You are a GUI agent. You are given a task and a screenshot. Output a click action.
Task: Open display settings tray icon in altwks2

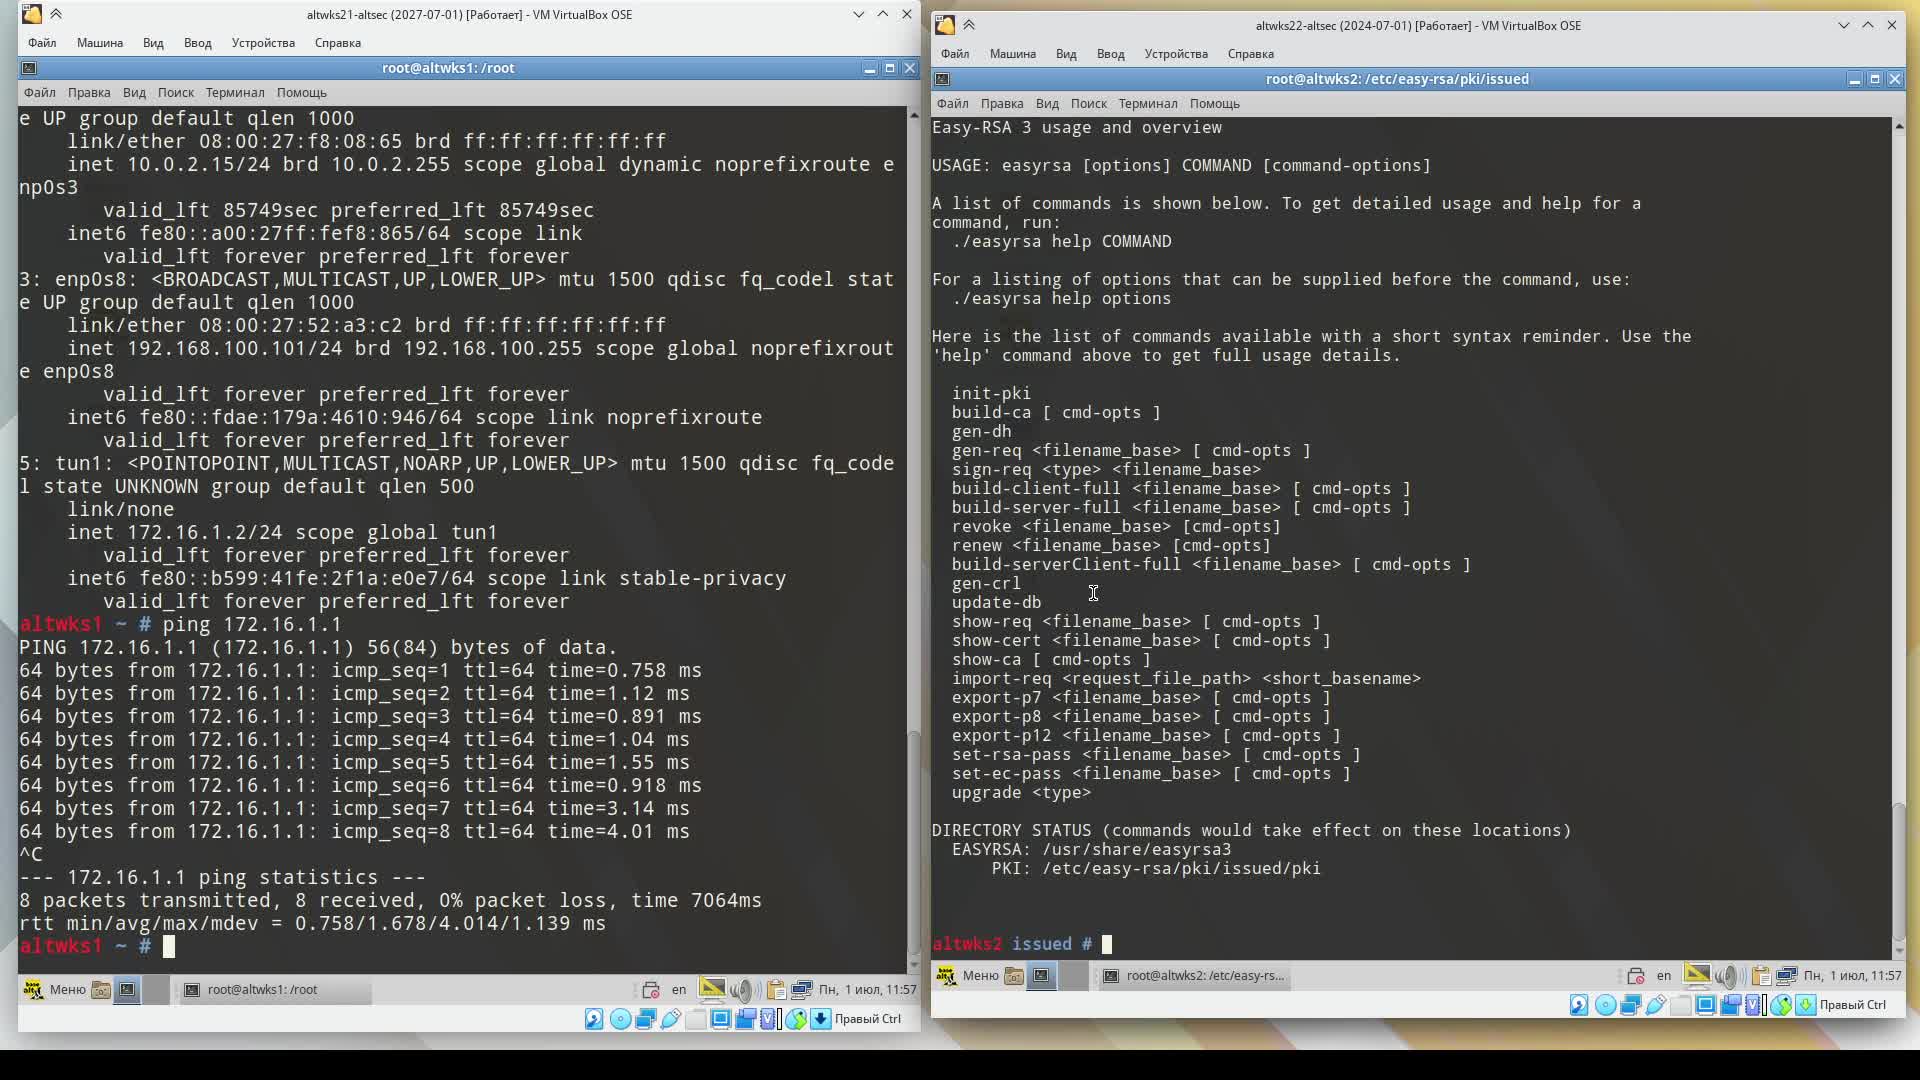pyautogui.click(x=1697, y=975)
